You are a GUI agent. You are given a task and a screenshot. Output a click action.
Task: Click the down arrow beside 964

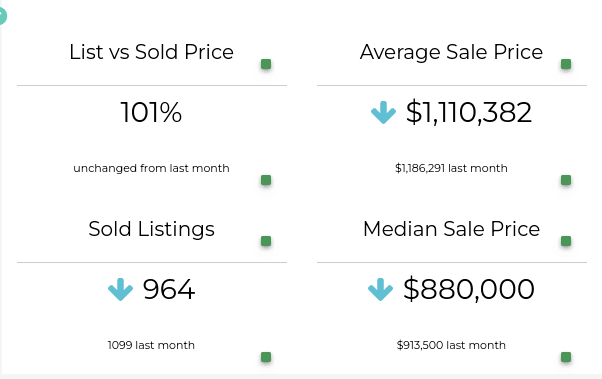[x=121, y=289]
